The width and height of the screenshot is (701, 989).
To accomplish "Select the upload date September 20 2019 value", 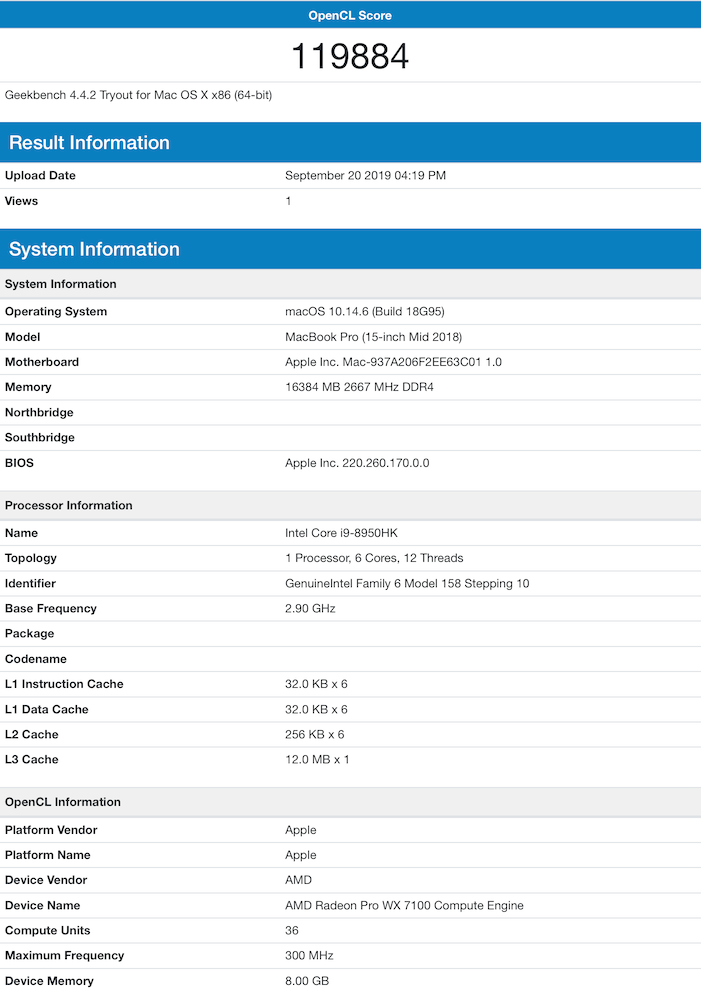I will coord(365,176).
